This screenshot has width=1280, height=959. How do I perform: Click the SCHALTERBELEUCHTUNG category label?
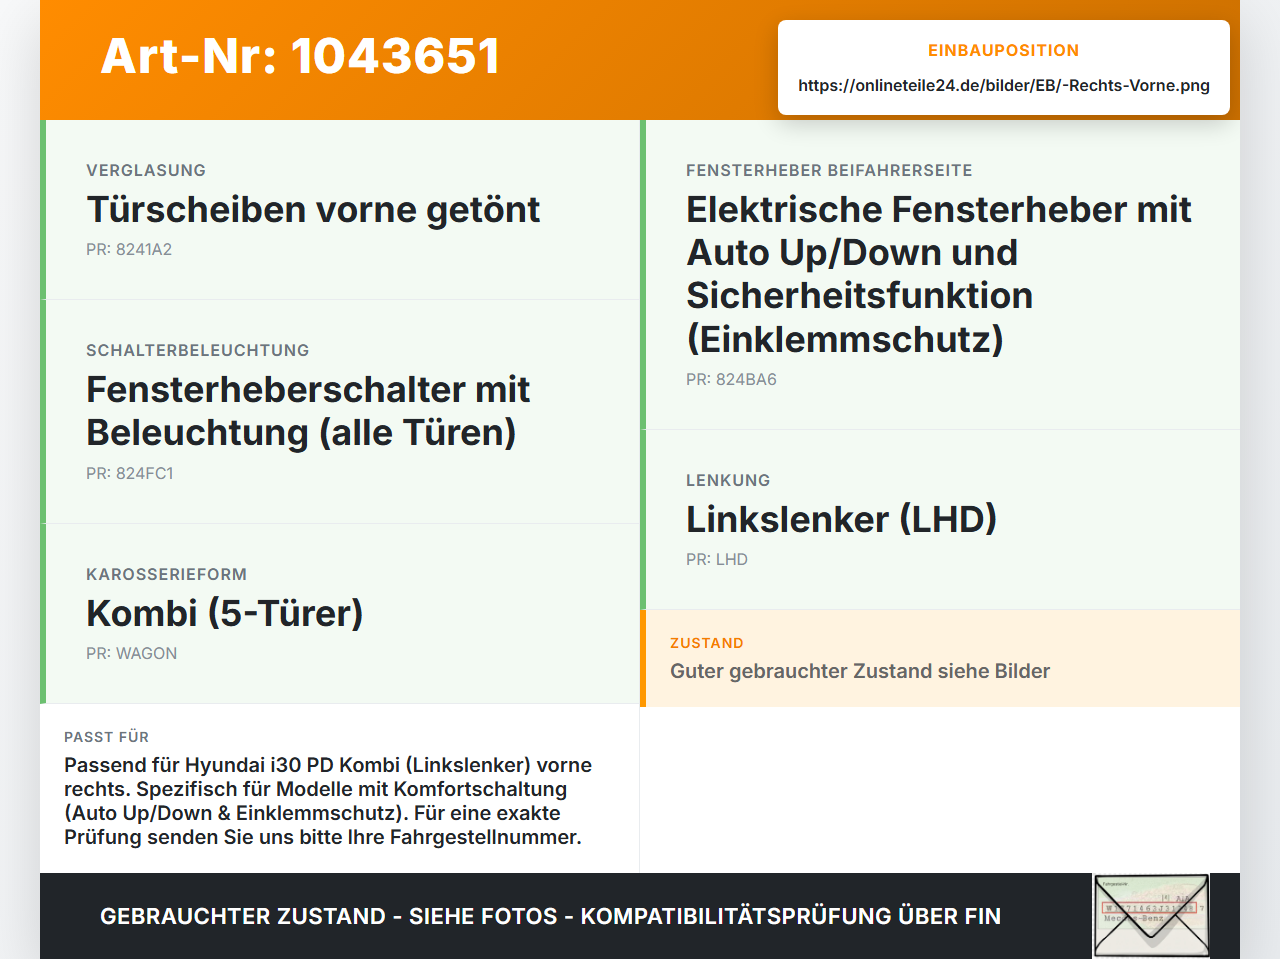coord(198,350)
